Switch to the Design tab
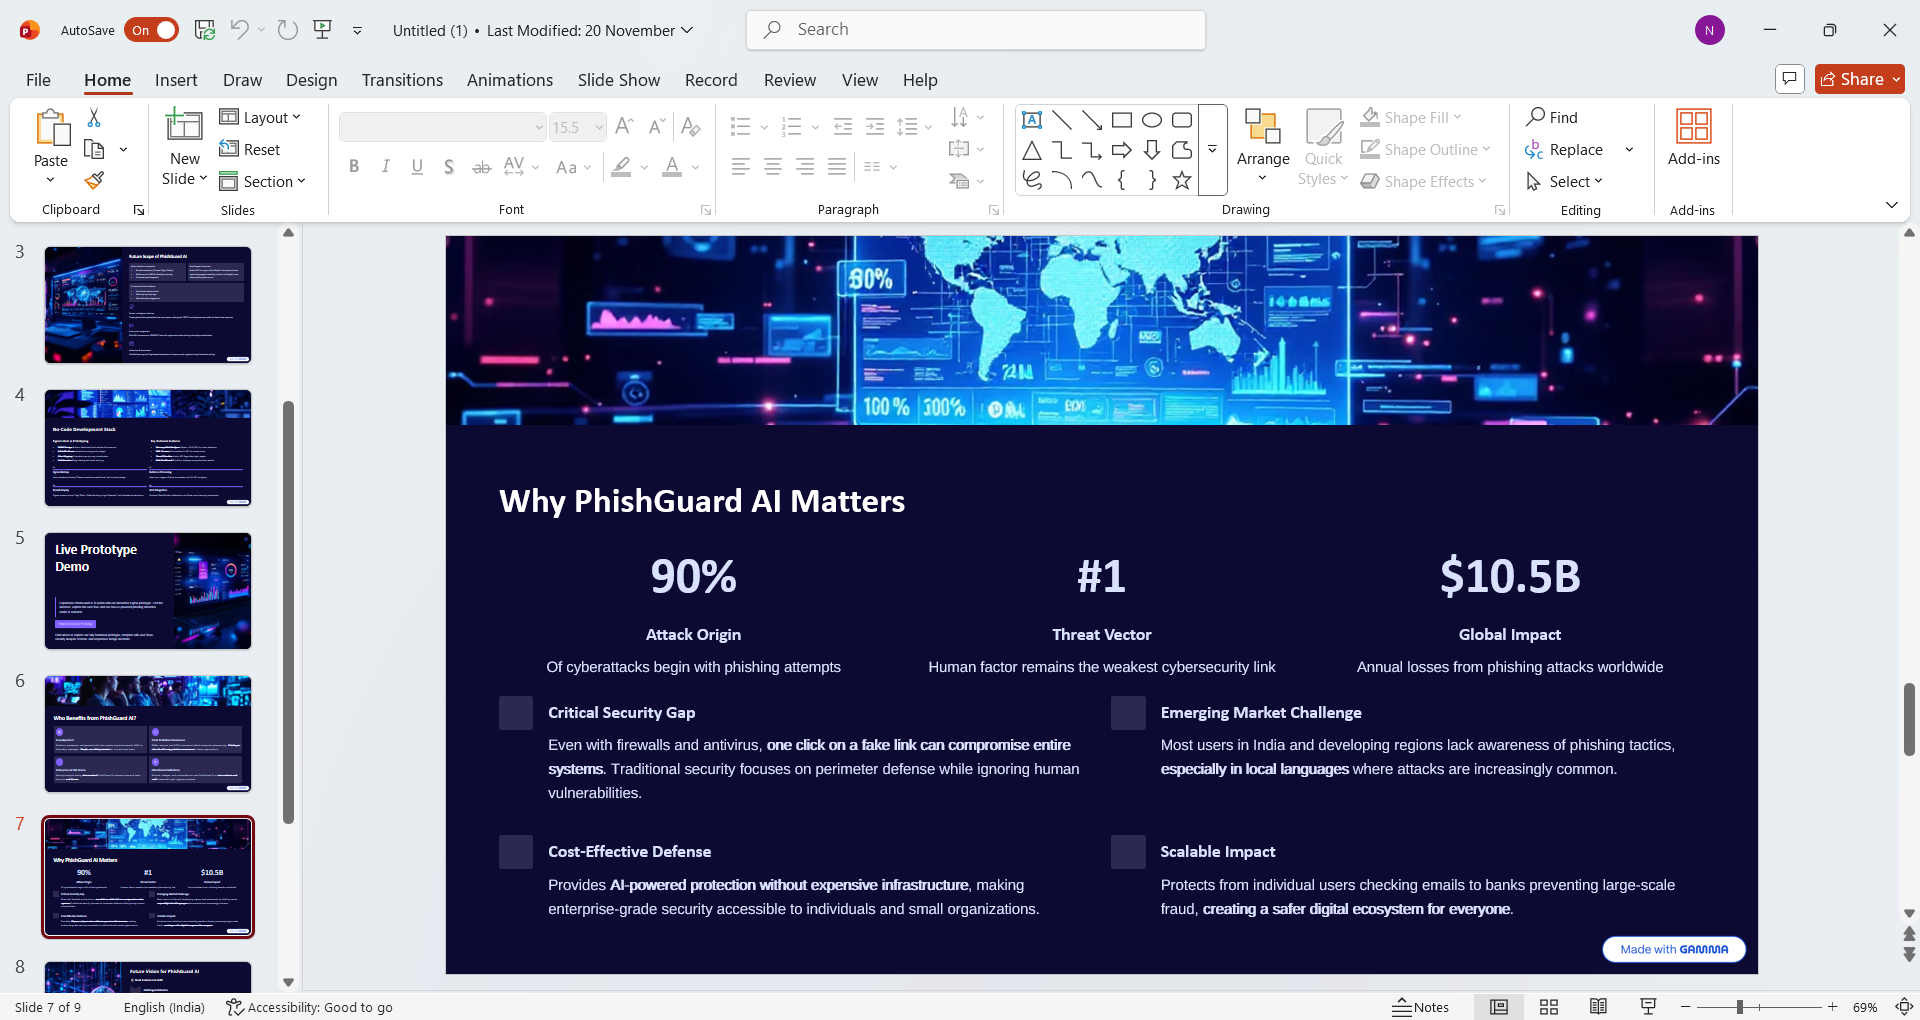The image size is (1920, 1020). click(311, 80)
